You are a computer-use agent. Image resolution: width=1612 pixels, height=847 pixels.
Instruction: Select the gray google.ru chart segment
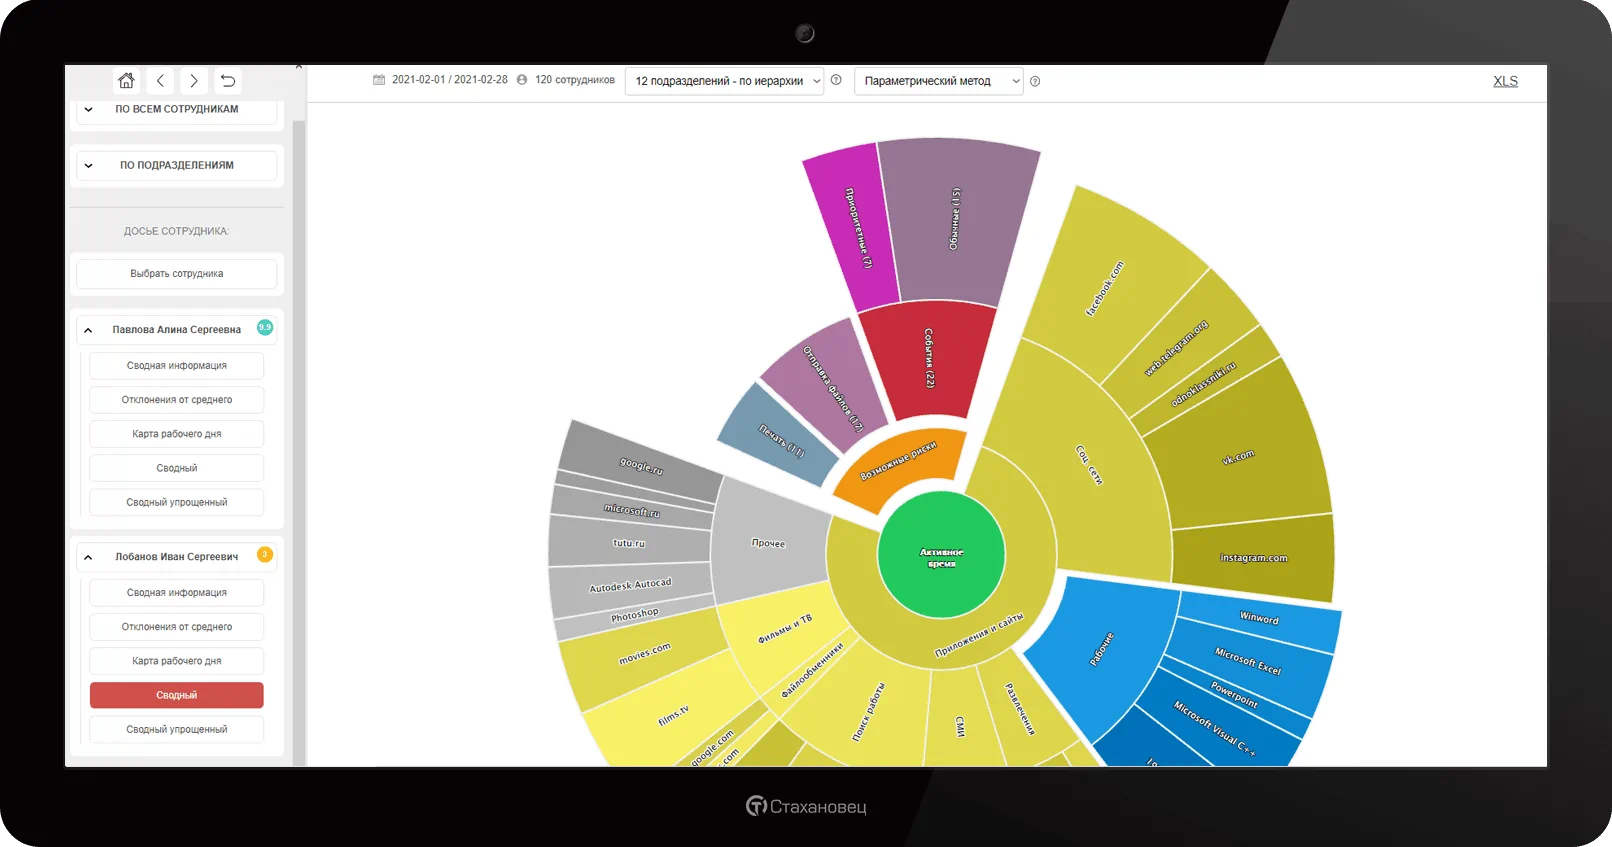click(x=640, y=462)
